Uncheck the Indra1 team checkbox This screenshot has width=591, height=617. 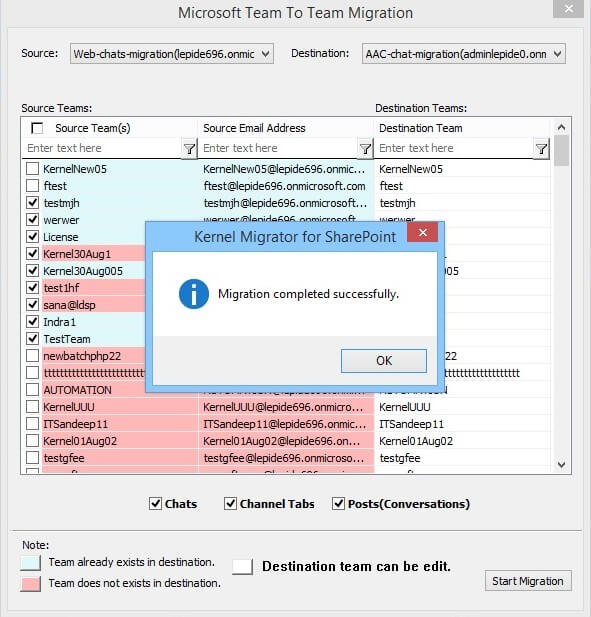coord(32,321)
